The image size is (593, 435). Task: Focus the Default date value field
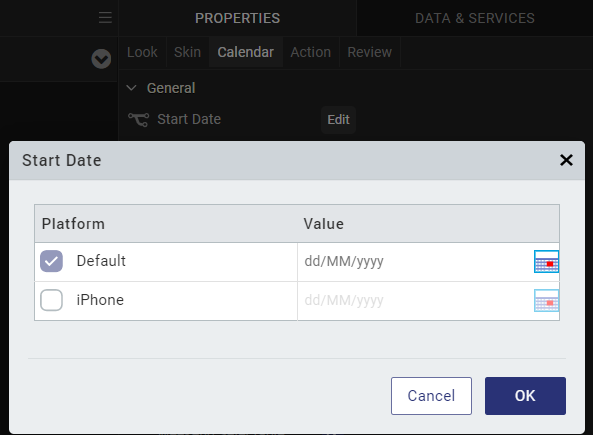click(x=416, y=261)
